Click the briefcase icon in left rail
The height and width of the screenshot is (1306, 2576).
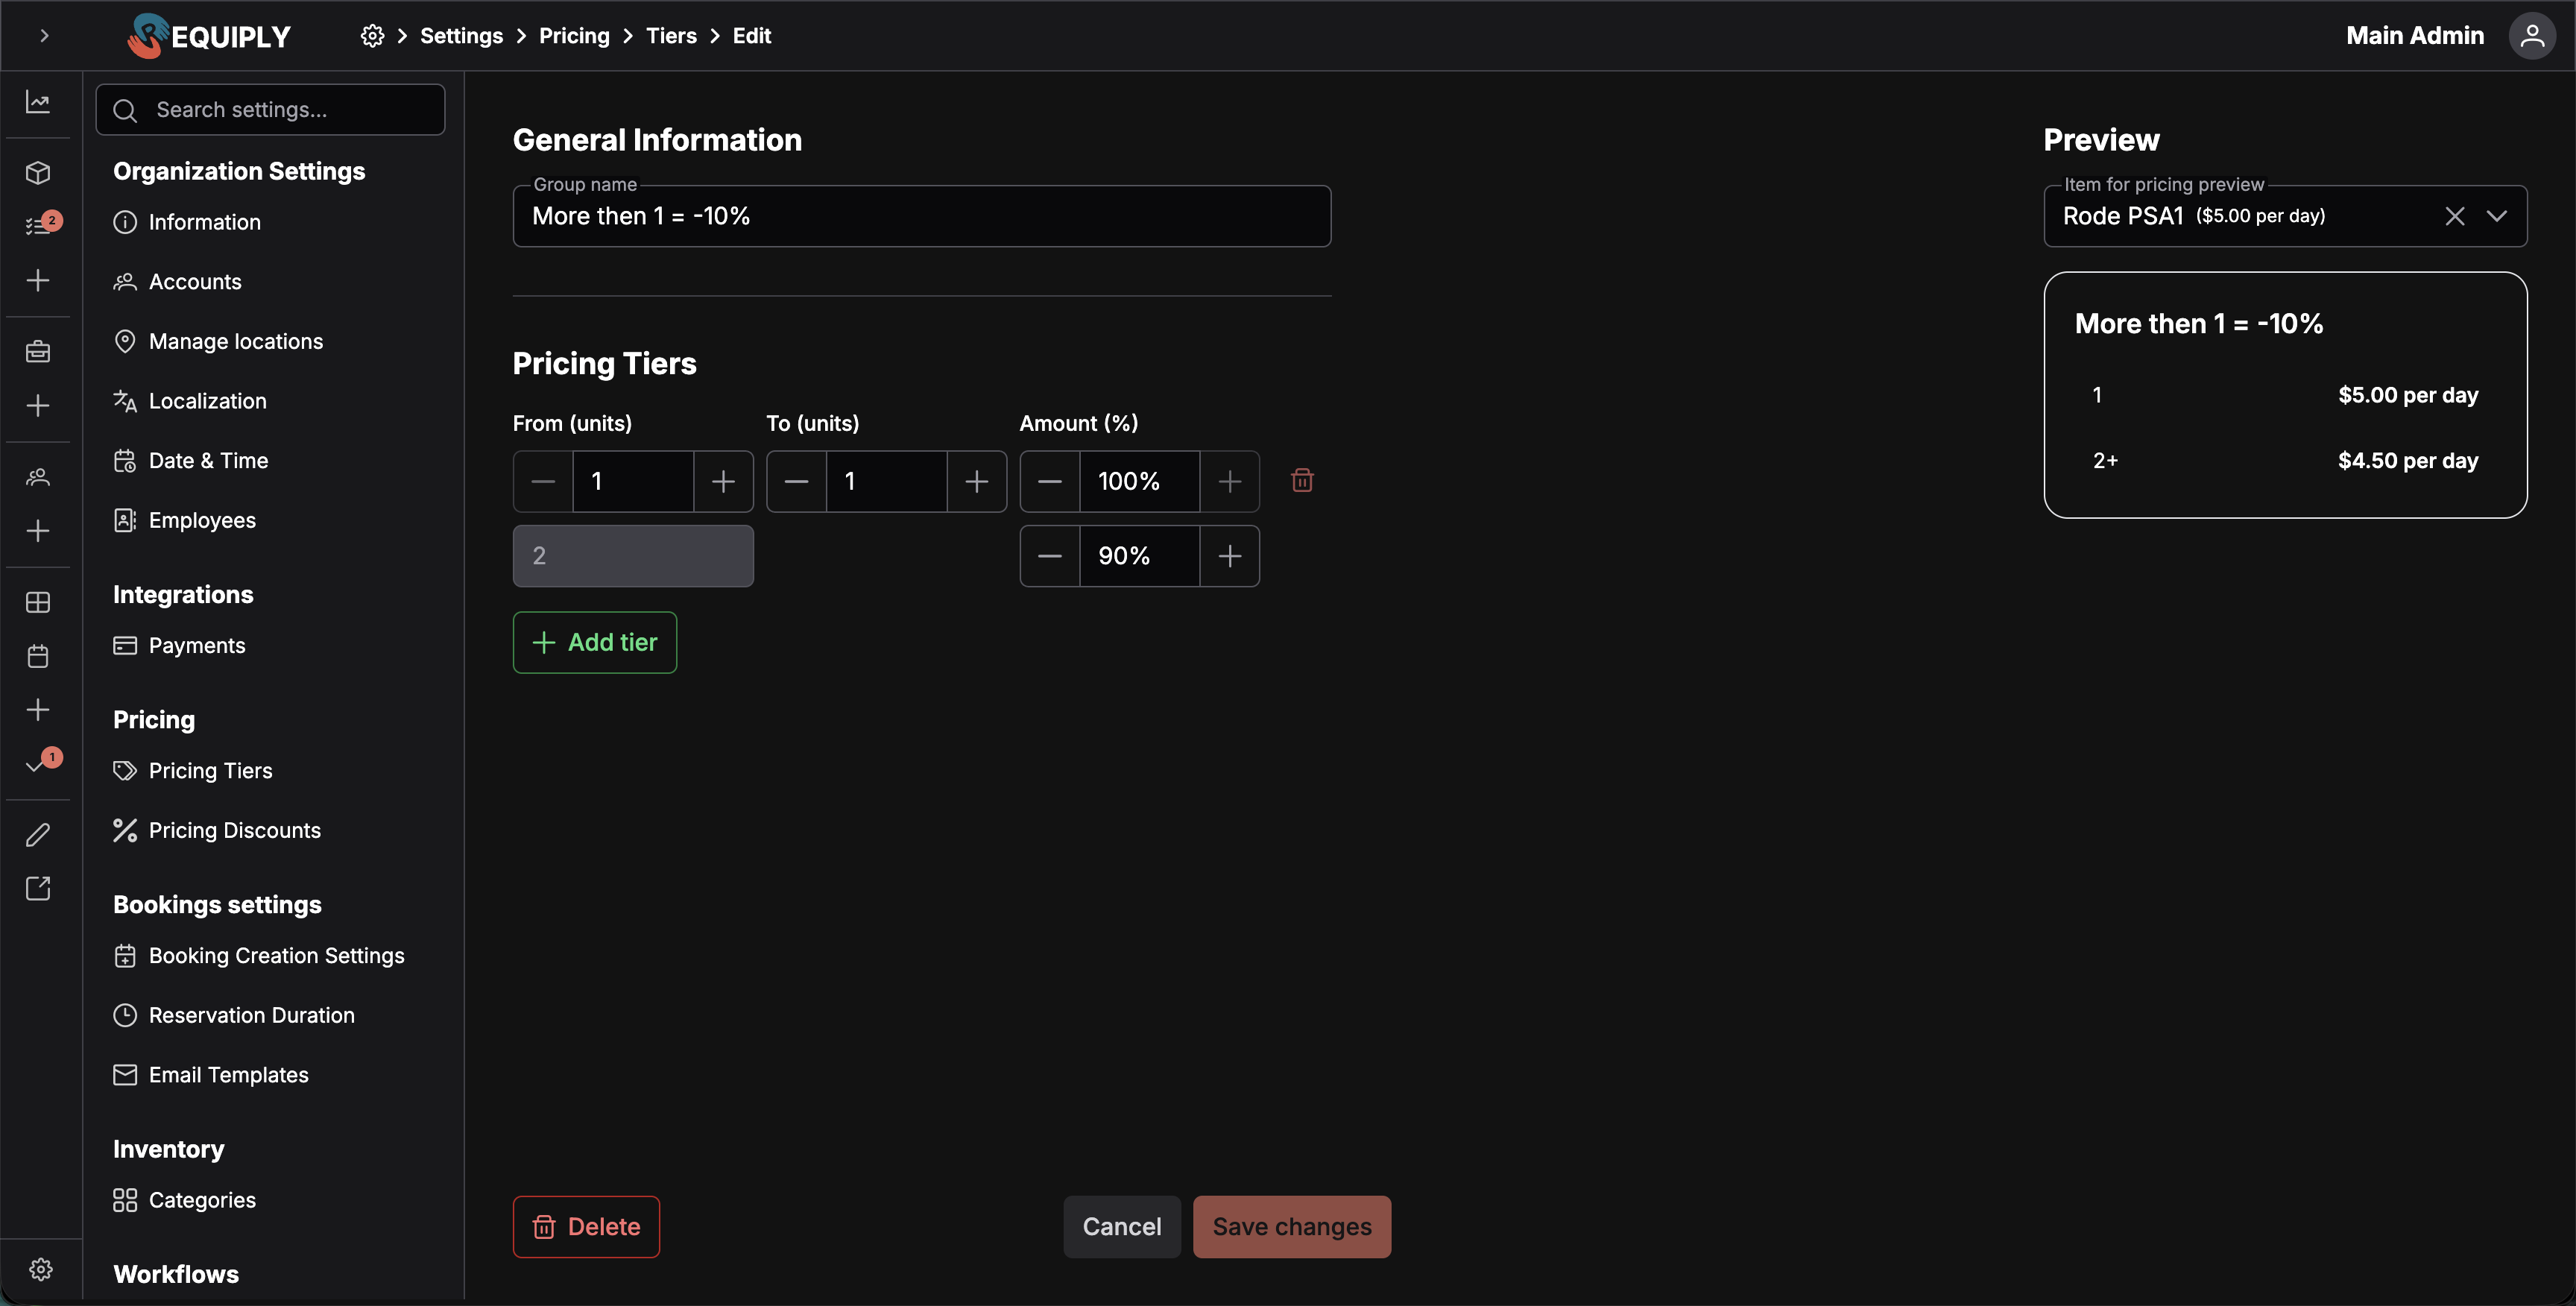[x=38, y=351]
